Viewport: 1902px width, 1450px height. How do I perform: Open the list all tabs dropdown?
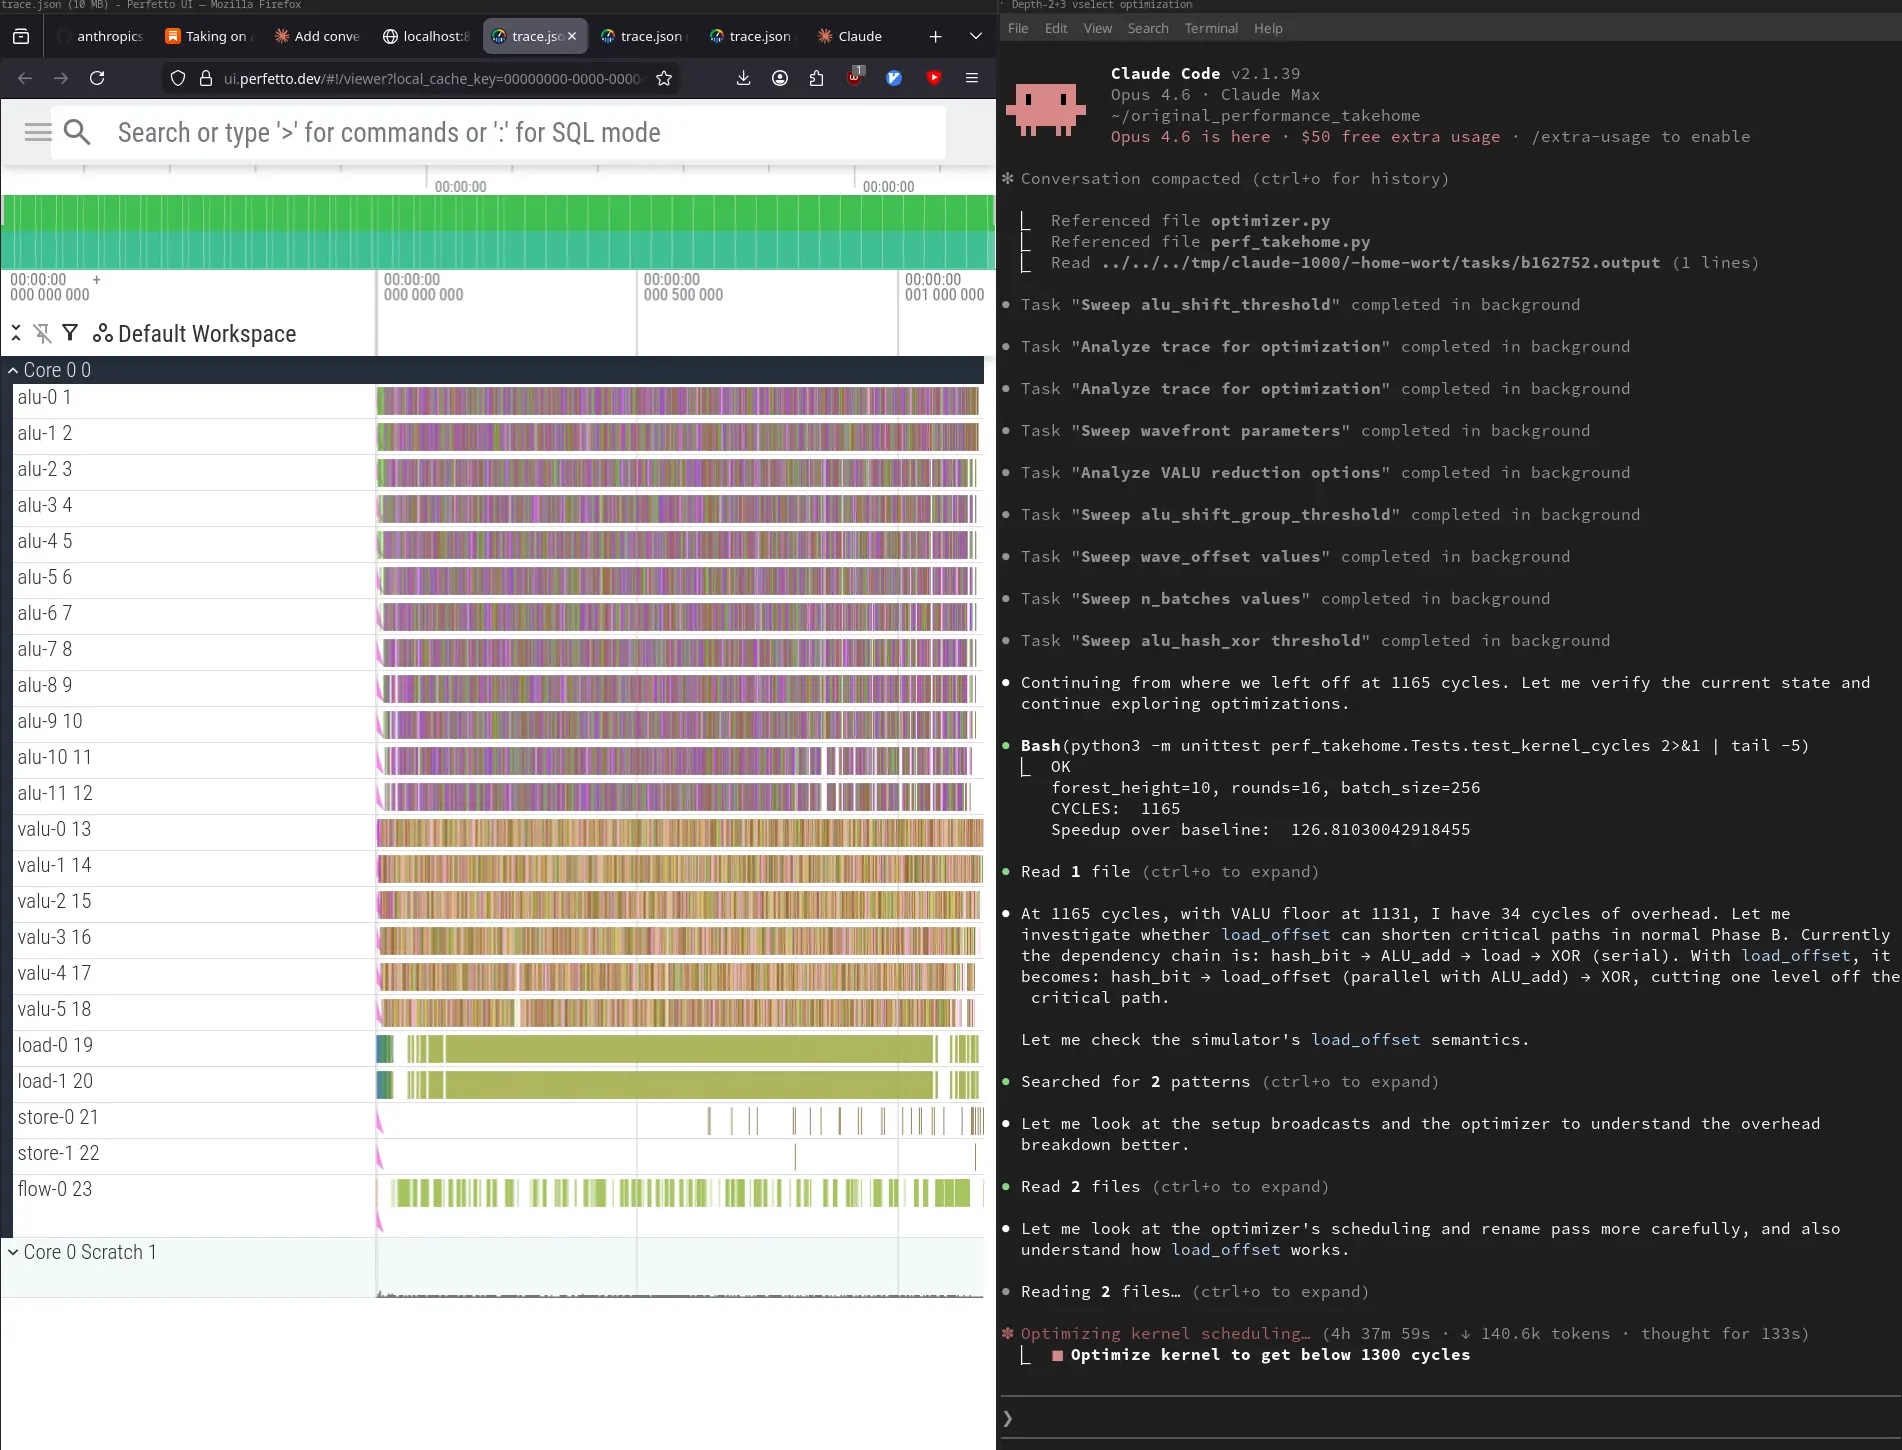point(975,36)
